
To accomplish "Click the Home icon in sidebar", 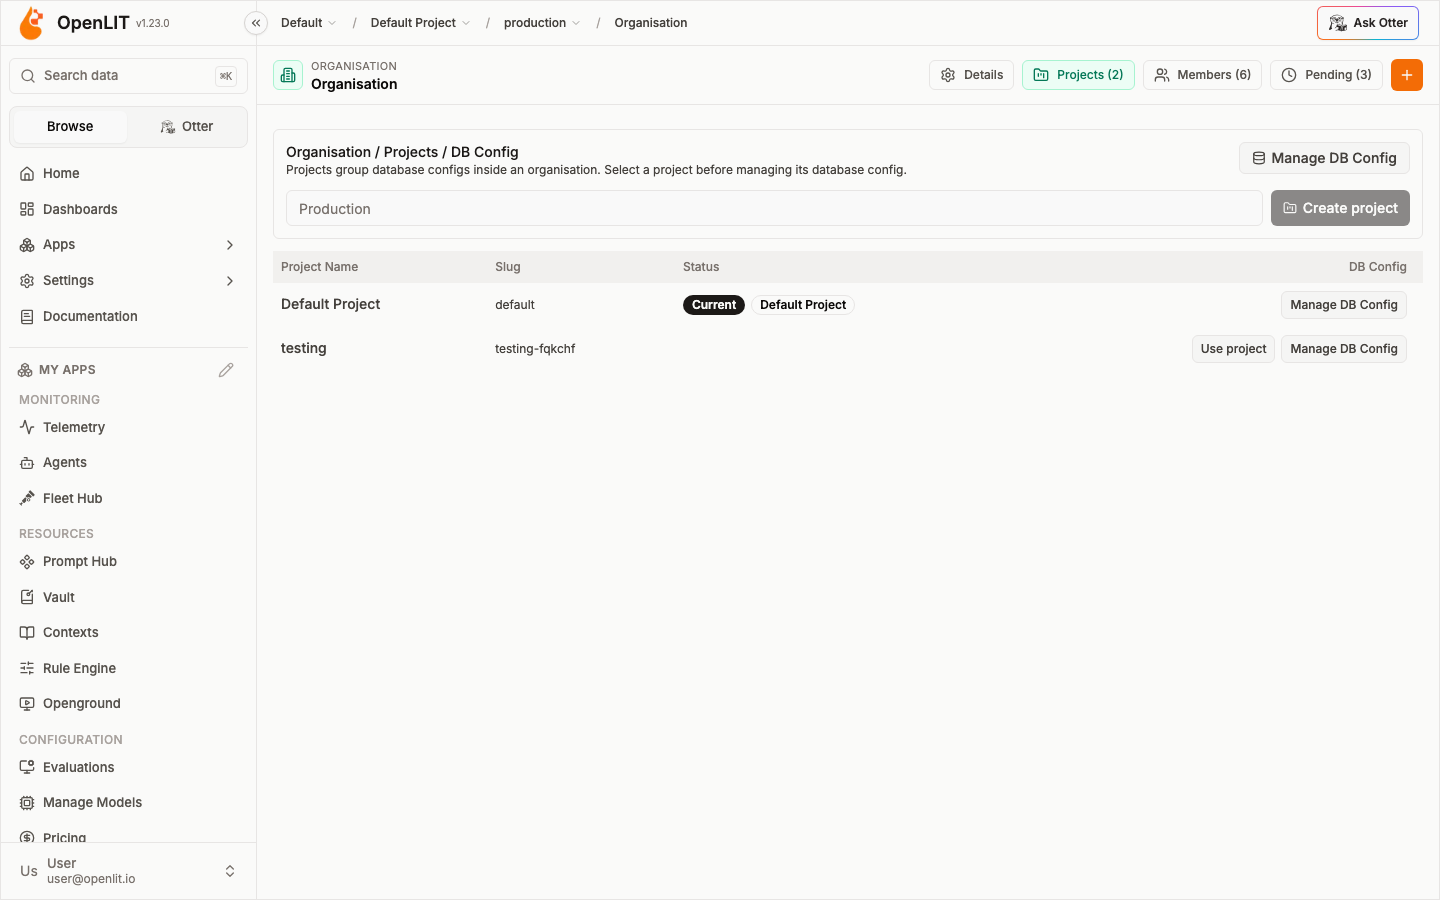I will click(x=27, y=174).
